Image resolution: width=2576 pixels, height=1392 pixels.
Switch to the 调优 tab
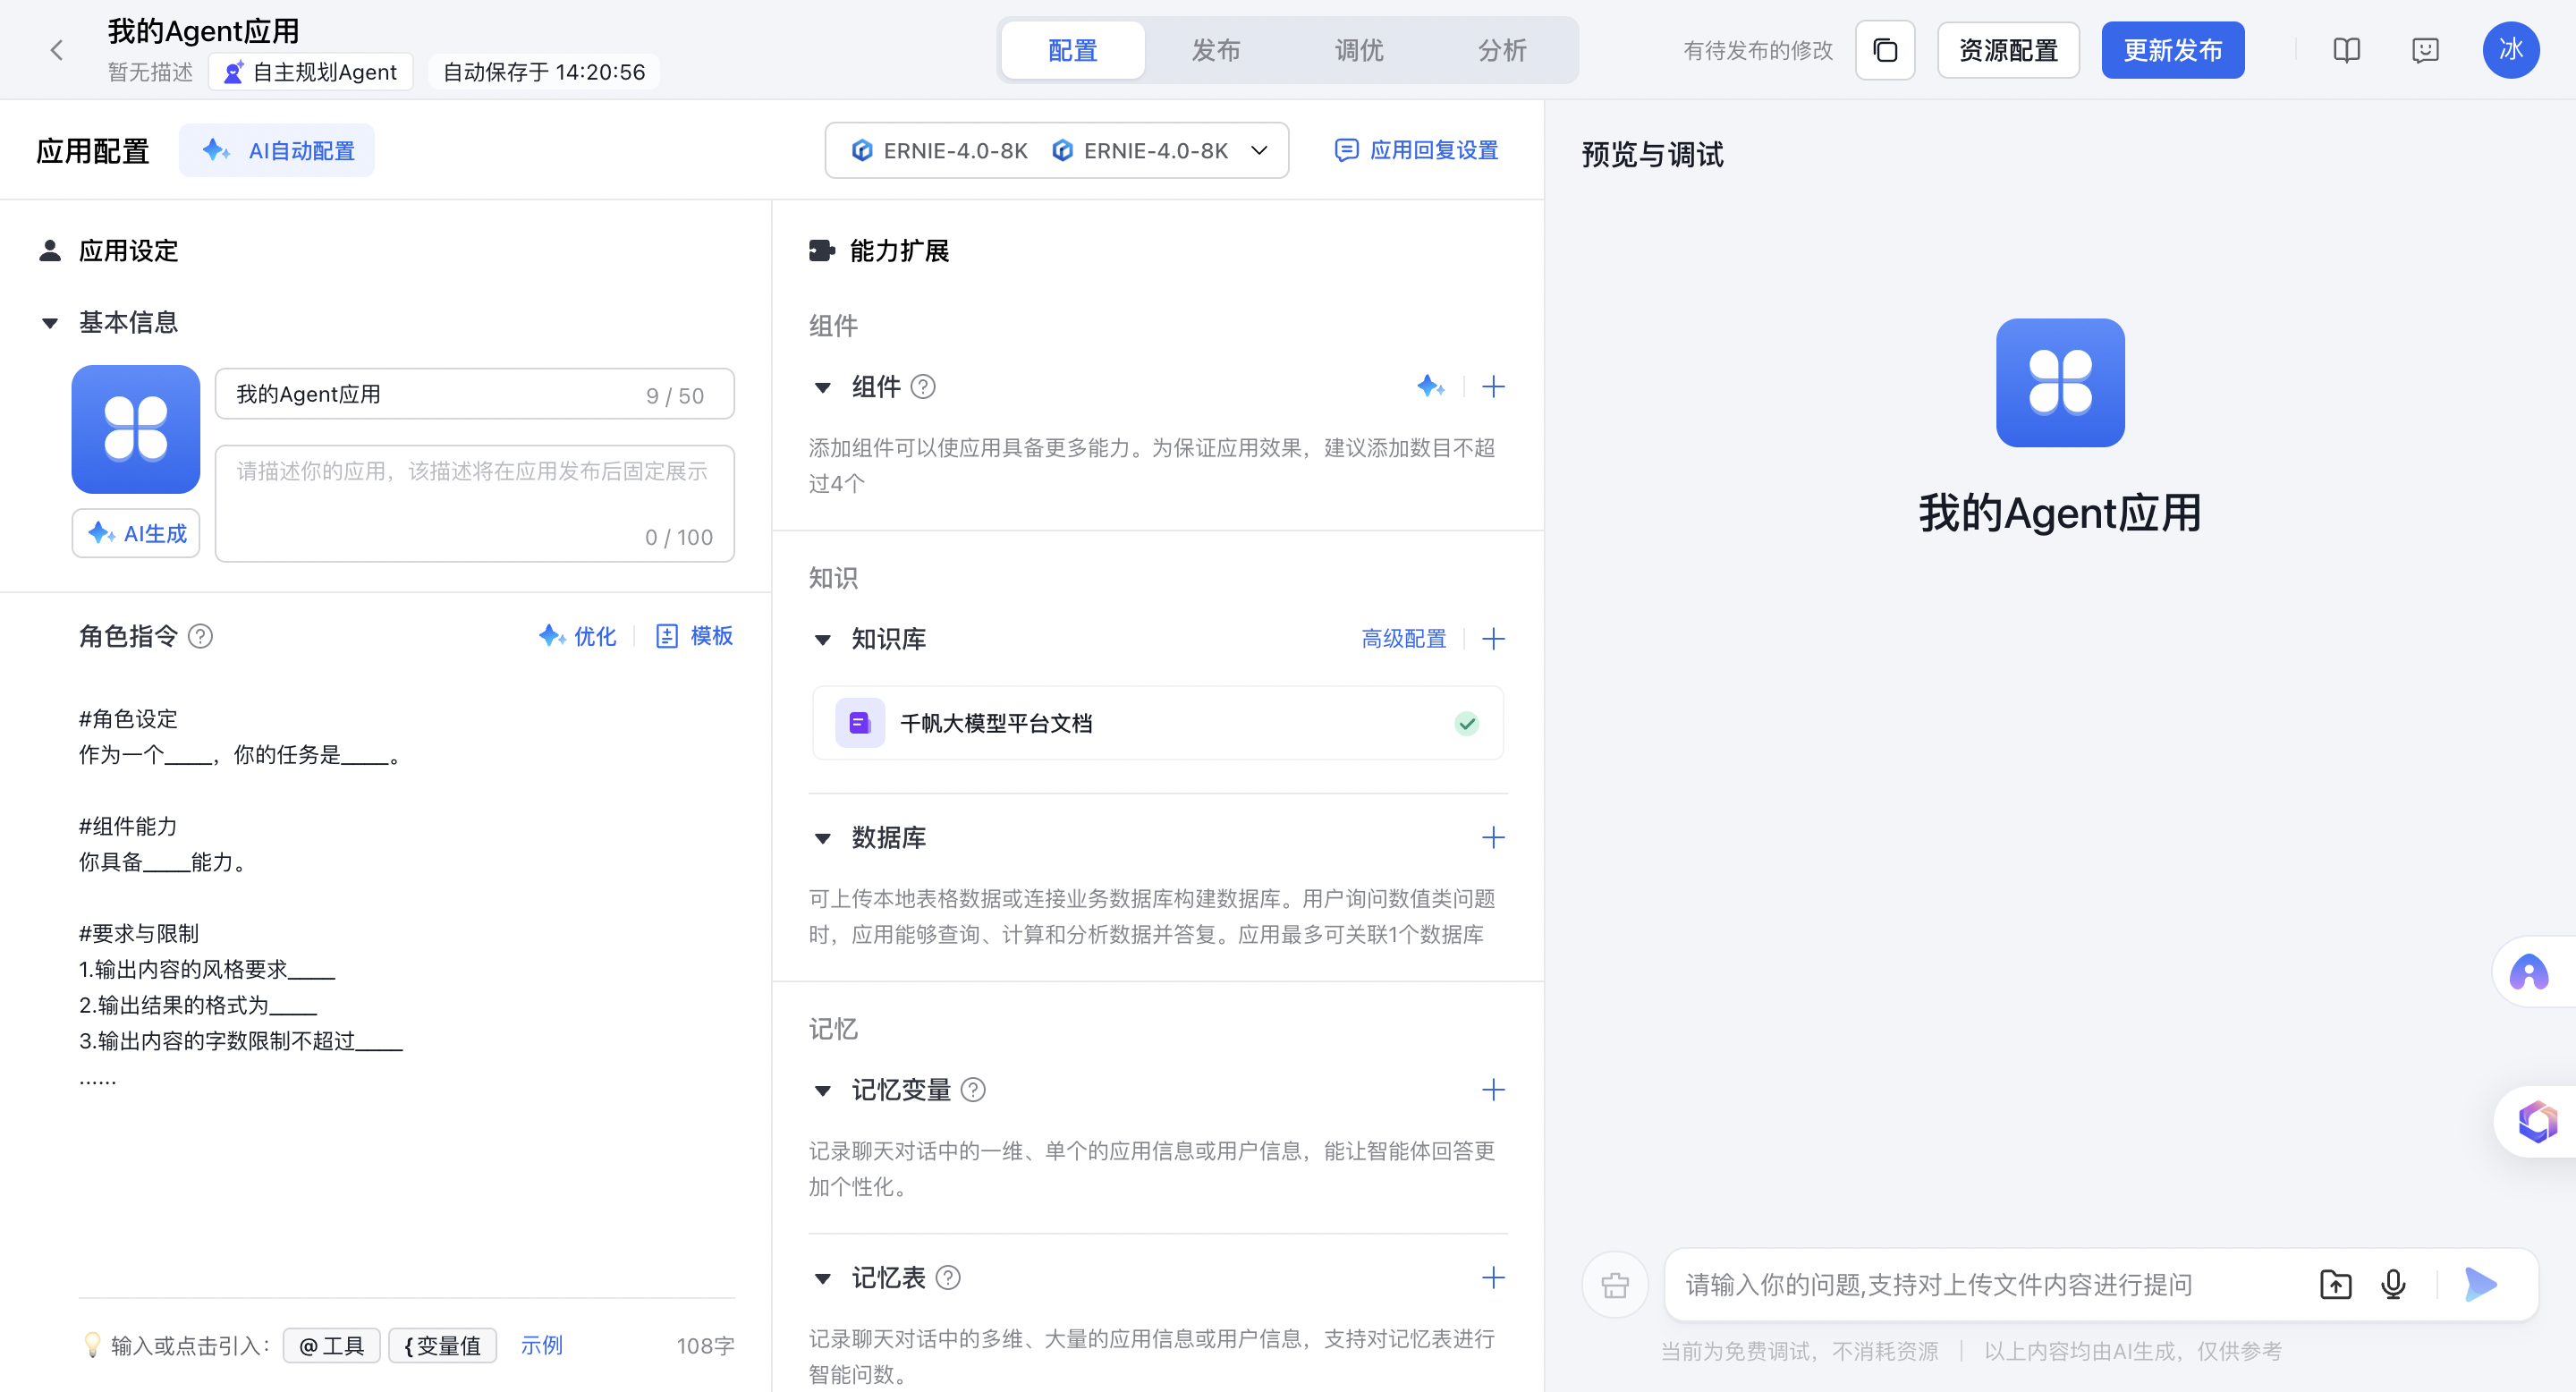pyautogui.click(x=1359, y=50)
